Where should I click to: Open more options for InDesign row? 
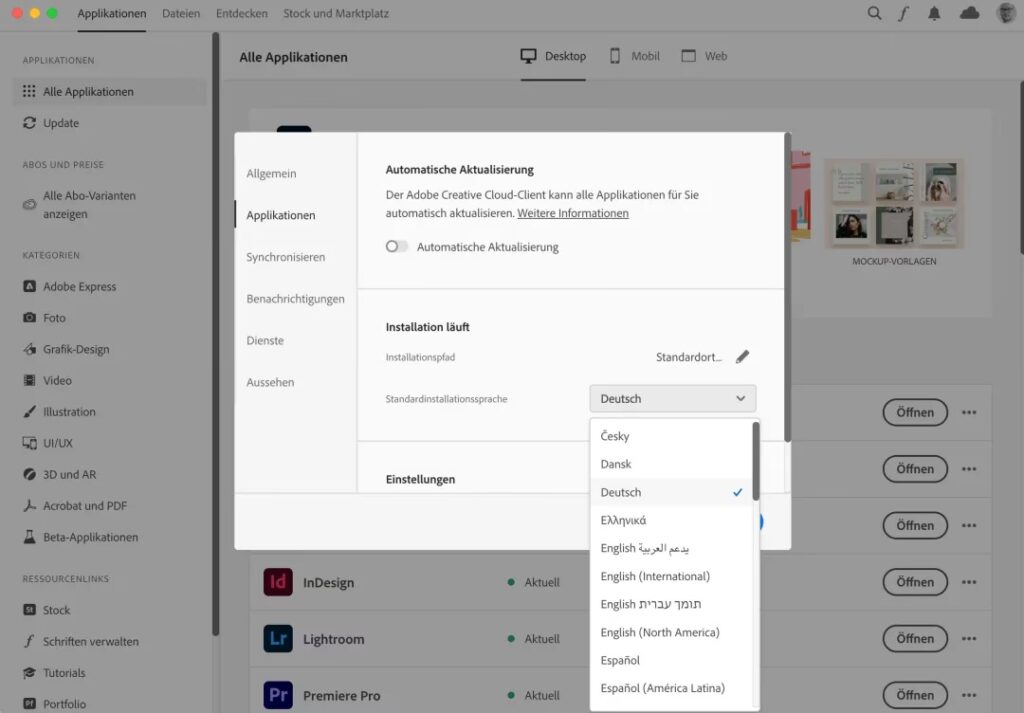[969, 582]
